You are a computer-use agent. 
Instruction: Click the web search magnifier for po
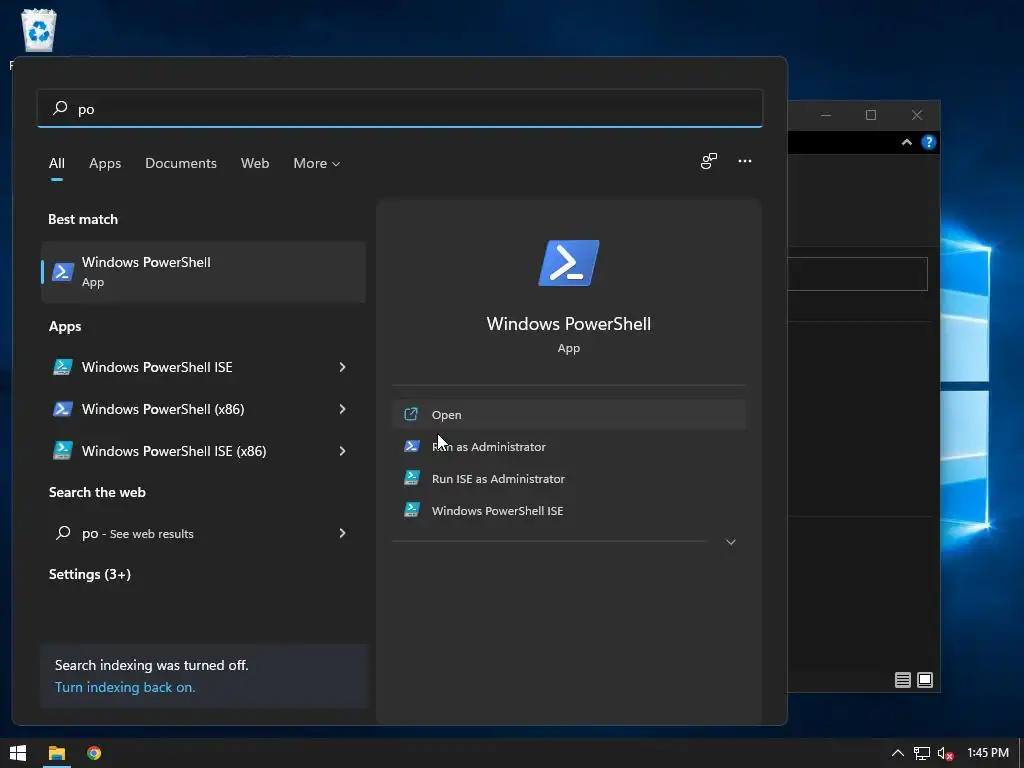[x=63, y=533]
